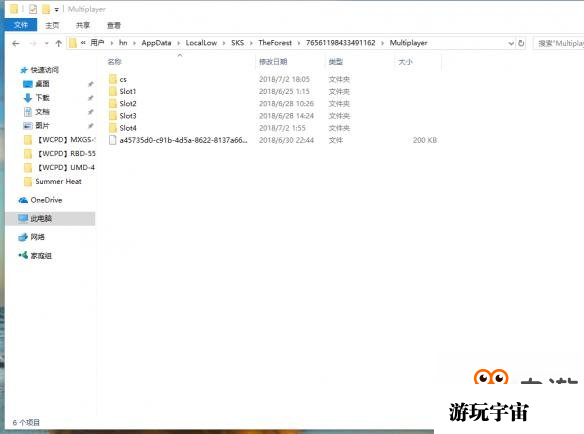Open 桌面 in the sidebar
Image resolution: width=584 pixels, height=434 pixels.
pyautogui.click(x=42, y=84)
